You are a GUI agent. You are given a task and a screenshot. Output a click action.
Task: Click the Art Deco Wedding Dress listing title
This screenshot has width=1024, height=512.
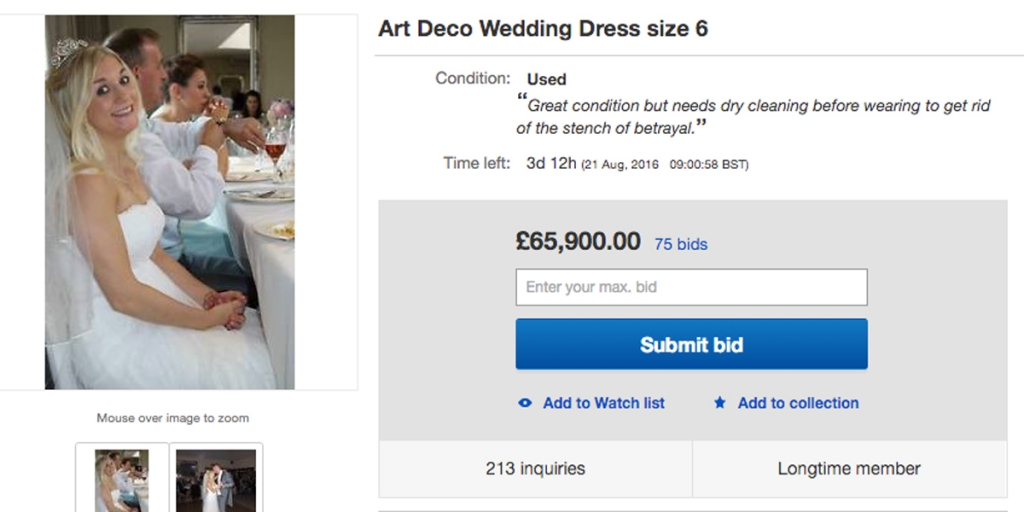point(543,29)
